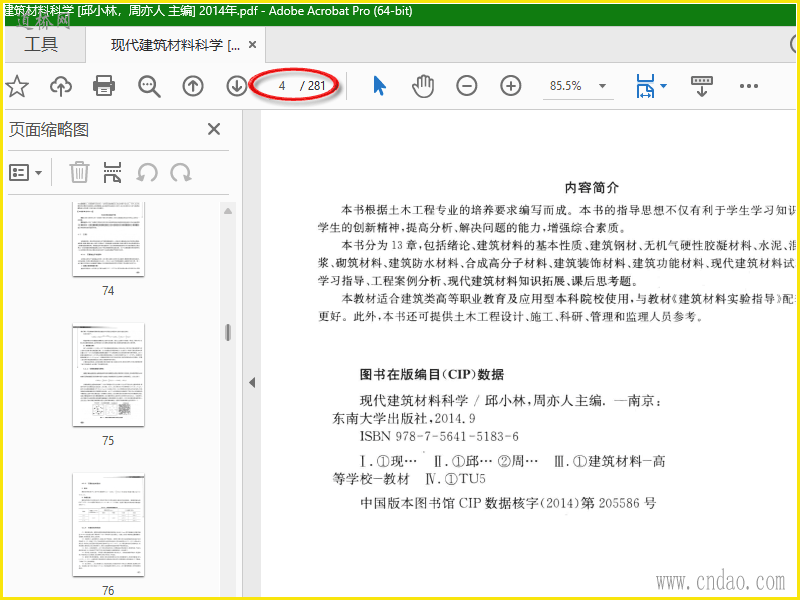Viewport: 800px width, 600px height.
Task: Click the thumbnail label 75
Action: click(x=108, y=441)
